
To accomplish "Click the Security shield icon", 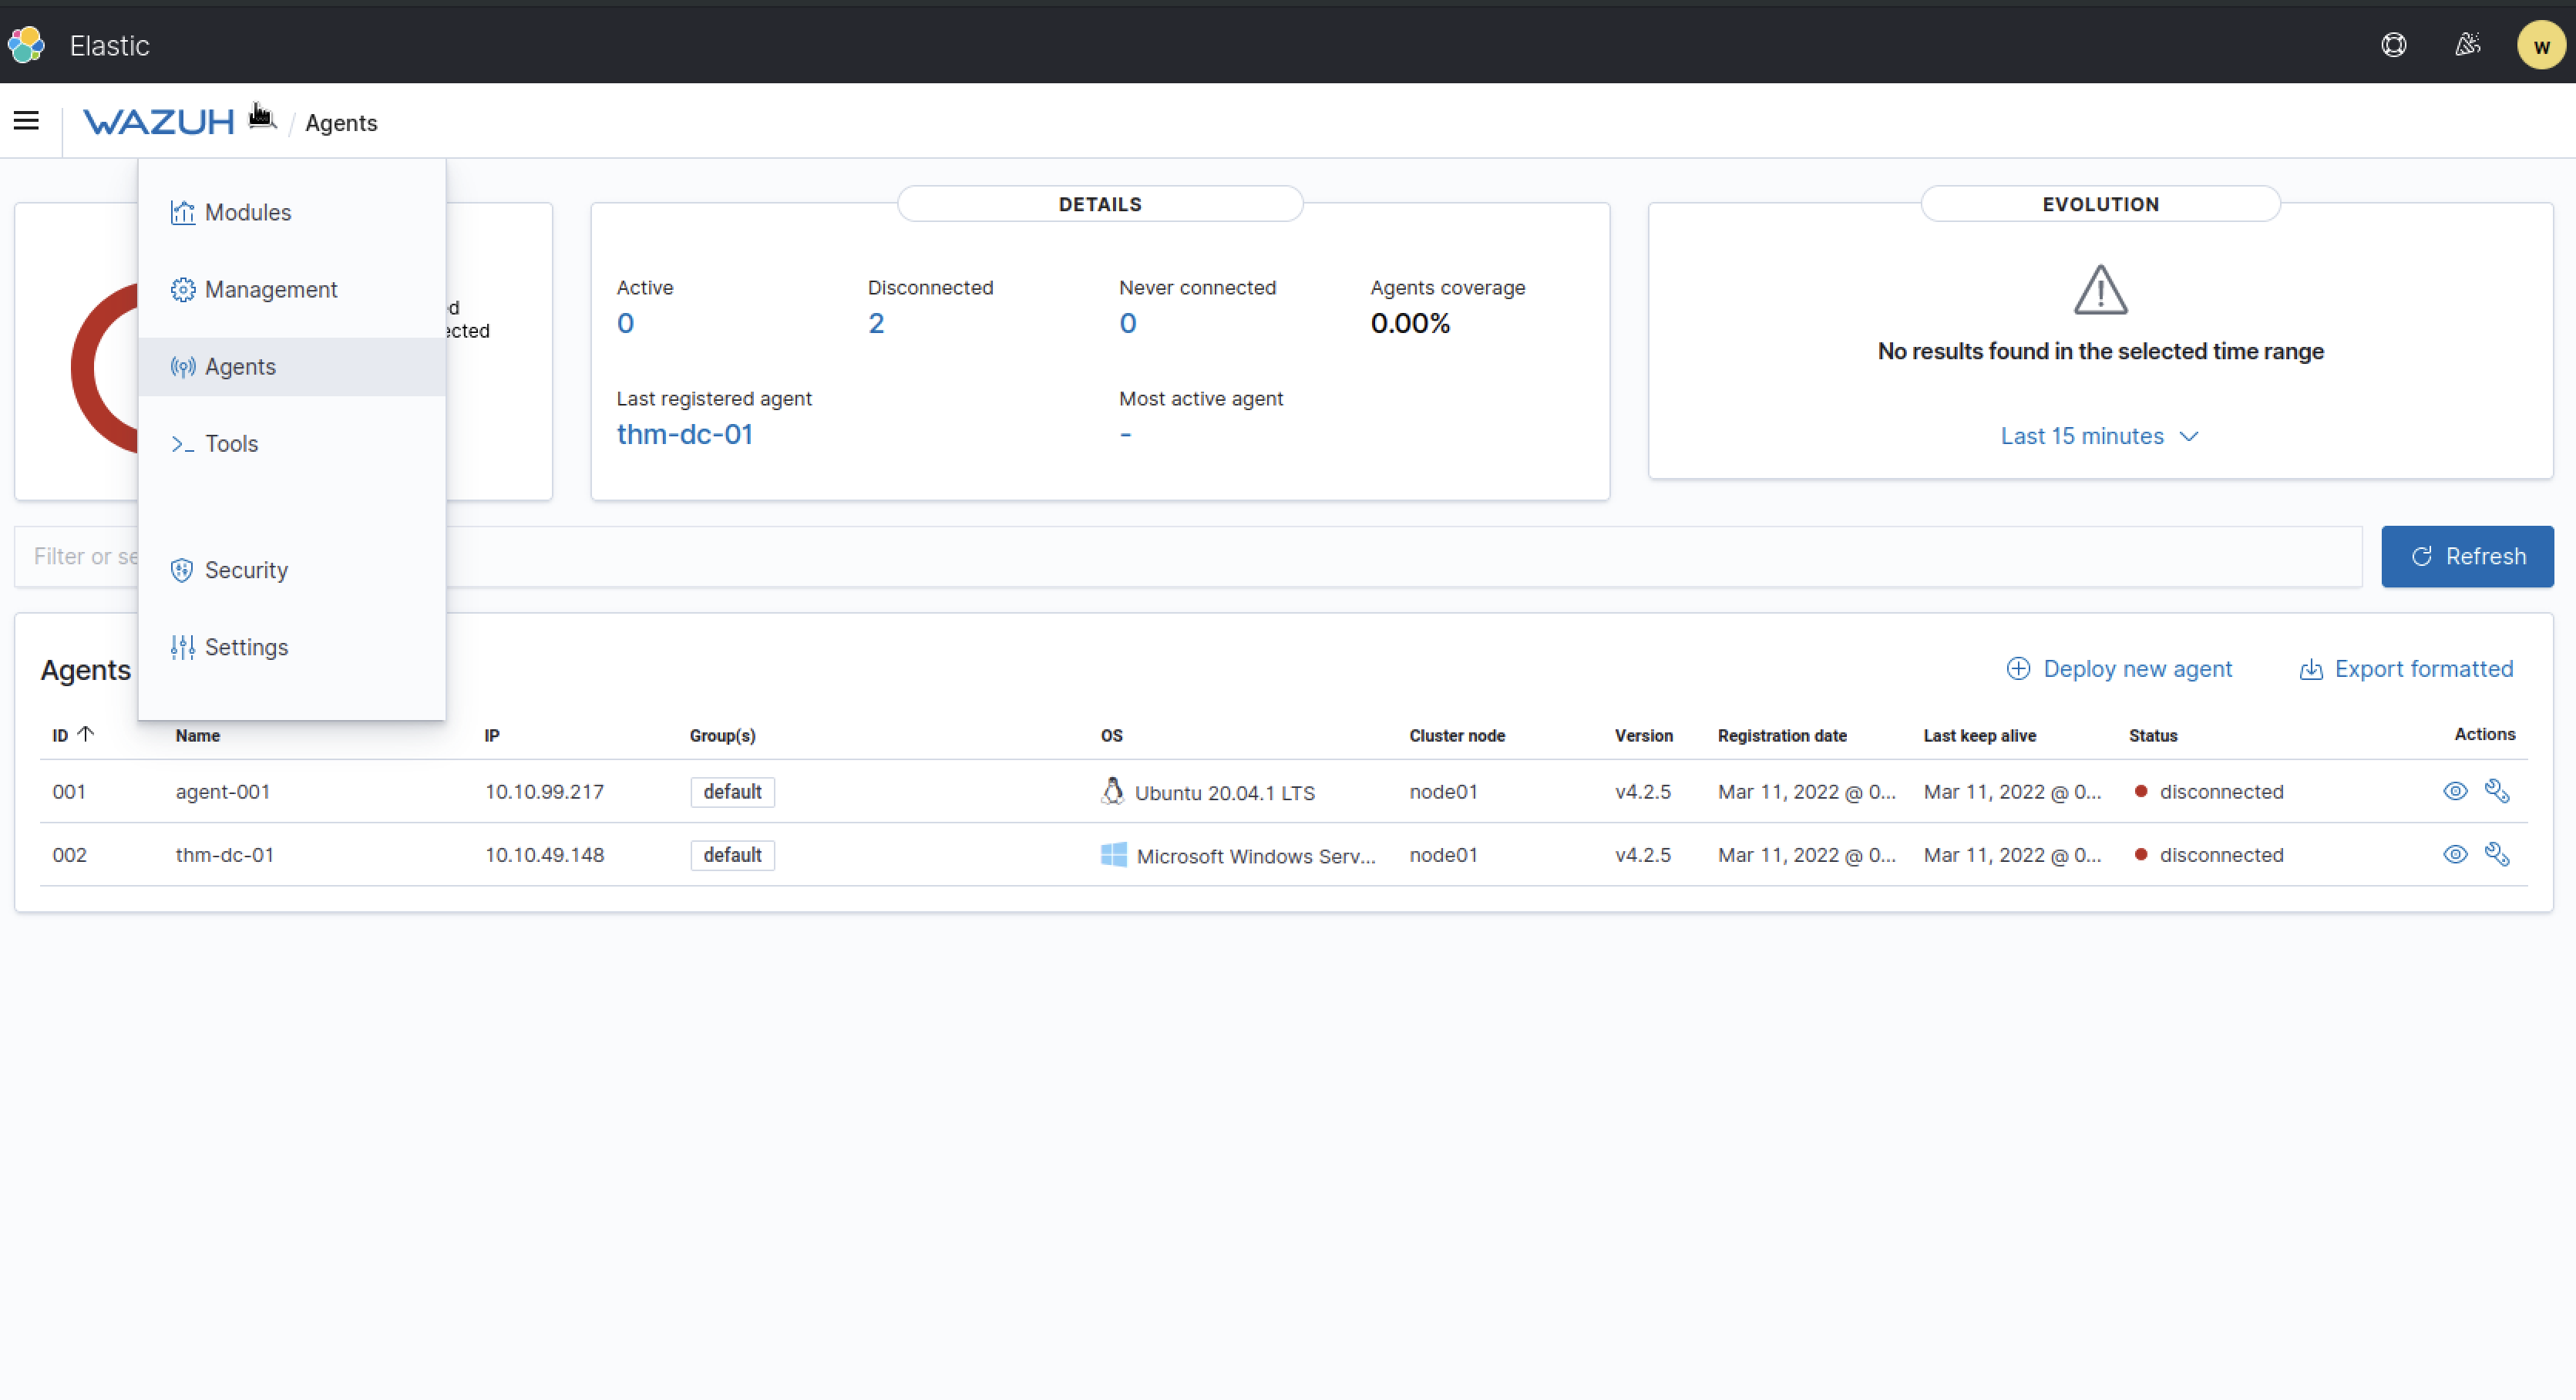I will pos(182,570).
